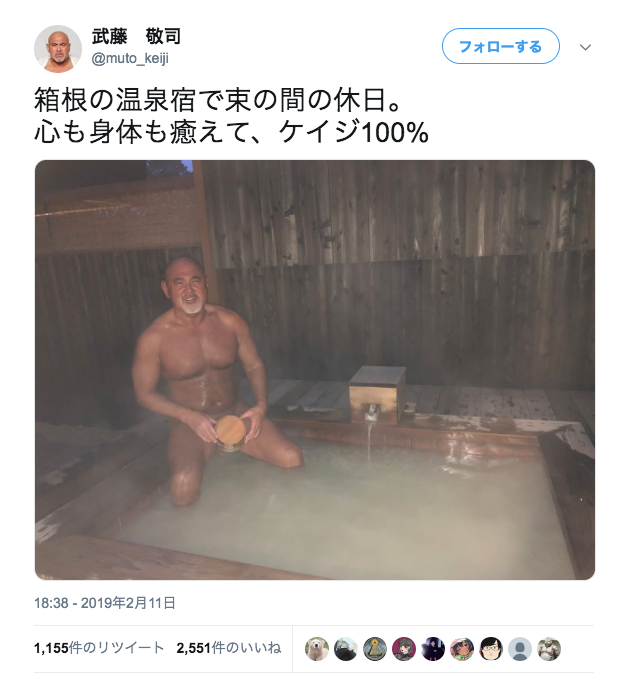Open the polar bear avatar liker profile
This screenshot has width=633, height=675.
tap(317, 649)
